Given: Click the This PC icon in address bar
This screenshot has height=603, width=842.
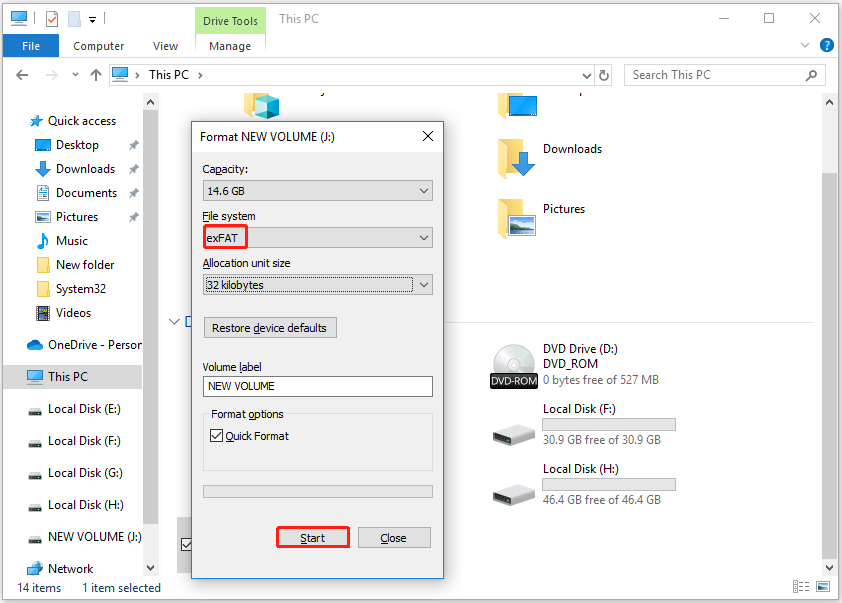Looking at the screenshot, I should pyautogui.click(x=120, y=75).
